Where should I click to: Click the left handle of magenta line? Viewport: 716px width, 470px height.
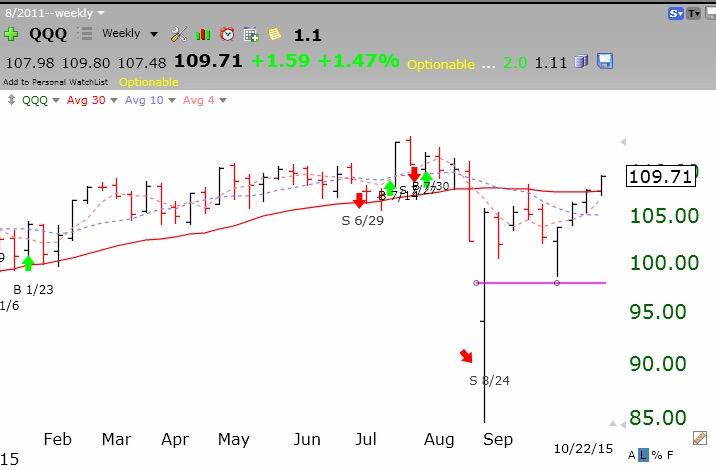pyautogui.click(x=476, y=283)
